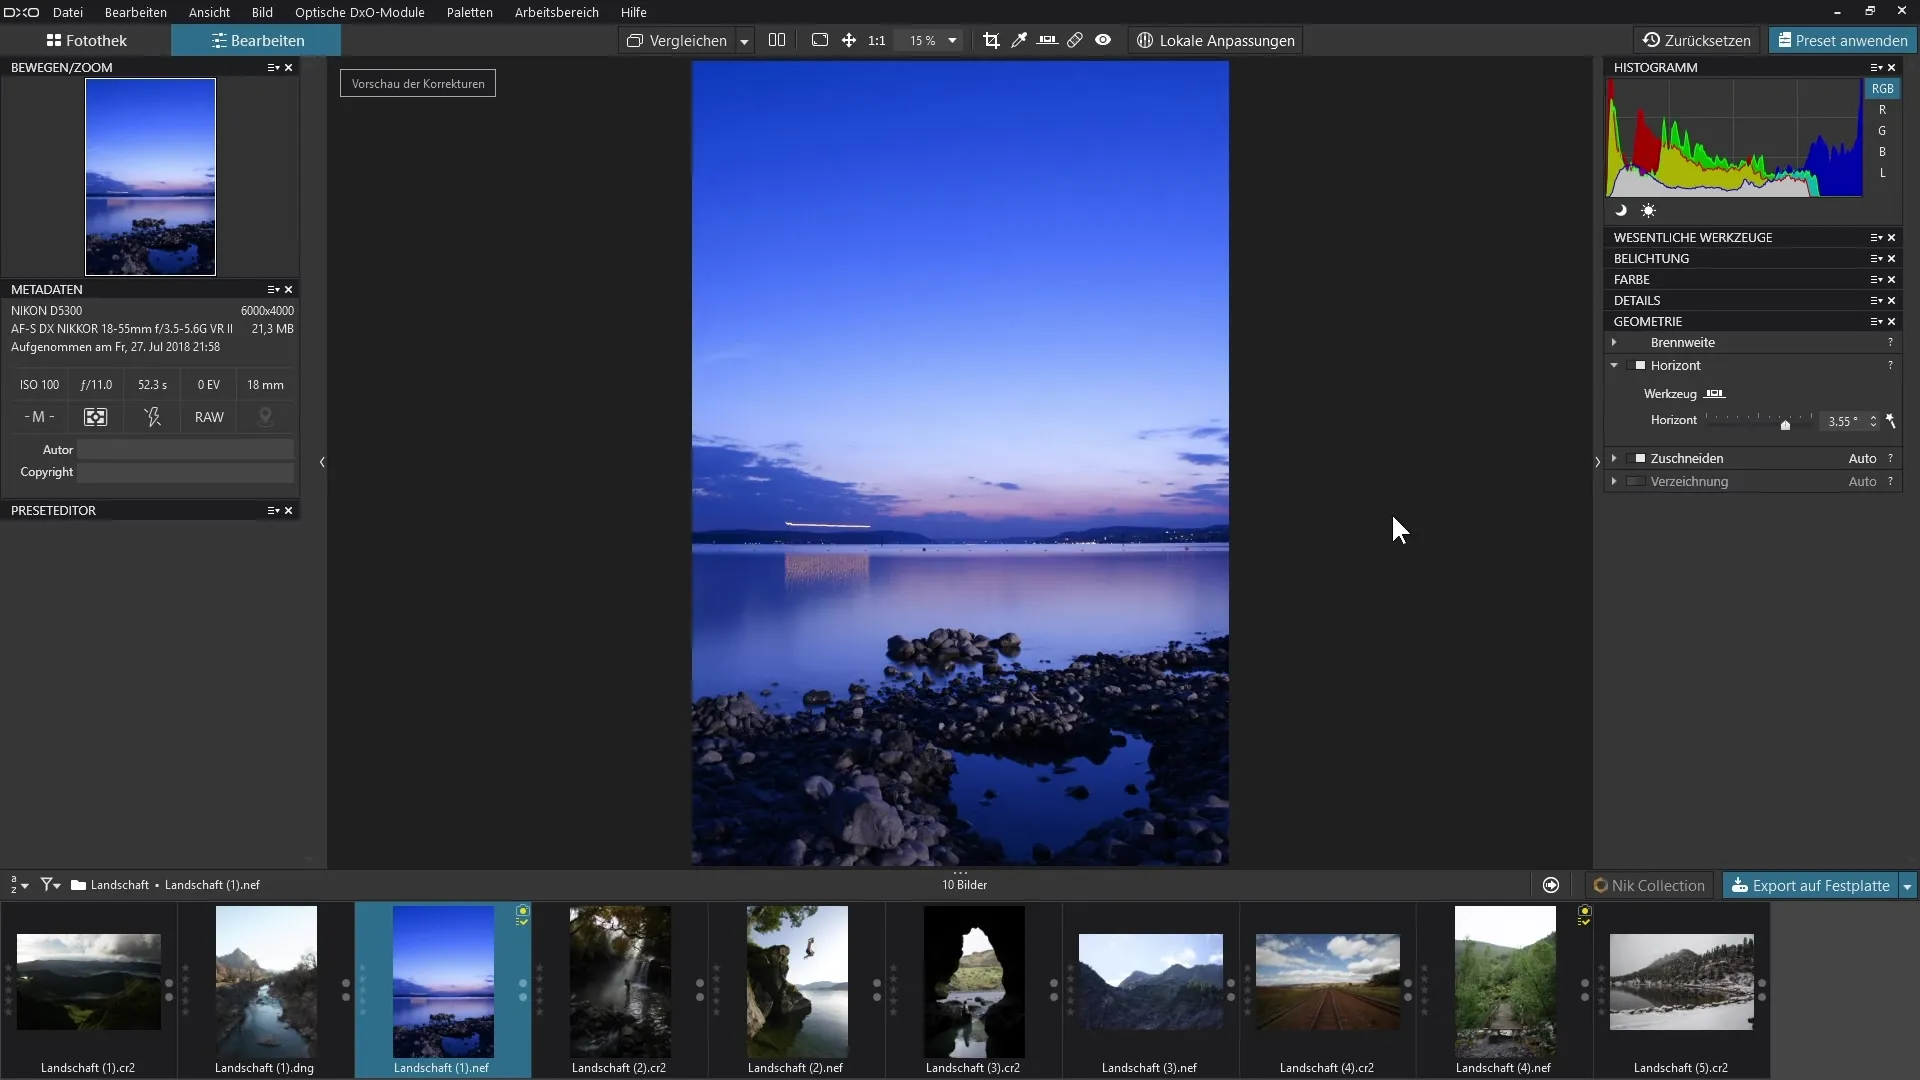Activate the horizon tool in top toolbar

coord(1047,40)
